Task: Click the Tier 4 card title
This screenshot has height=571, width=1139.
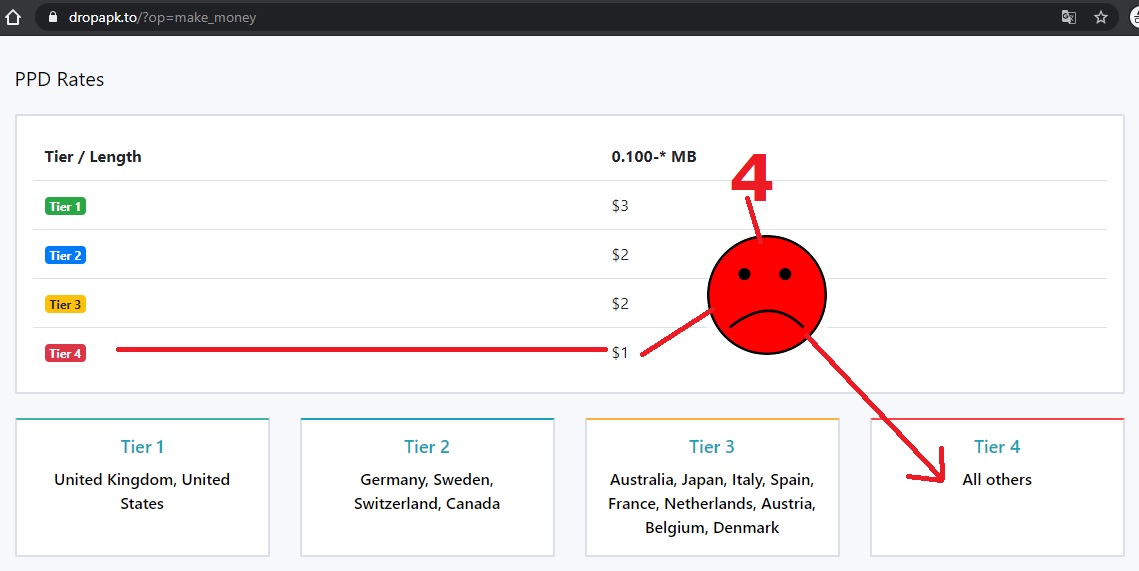Action: (997, 446)
